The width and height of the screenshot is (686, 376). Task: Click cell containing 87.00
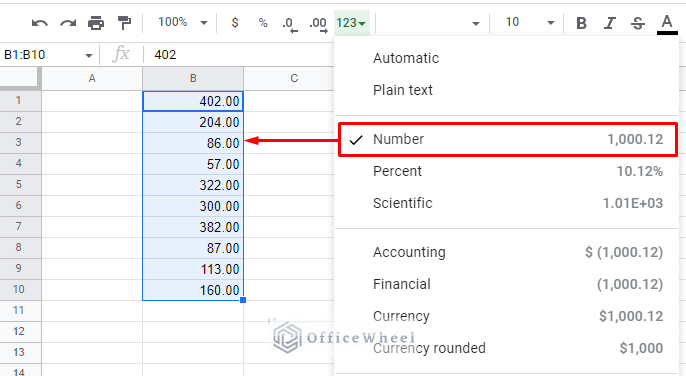pos(193,248)
